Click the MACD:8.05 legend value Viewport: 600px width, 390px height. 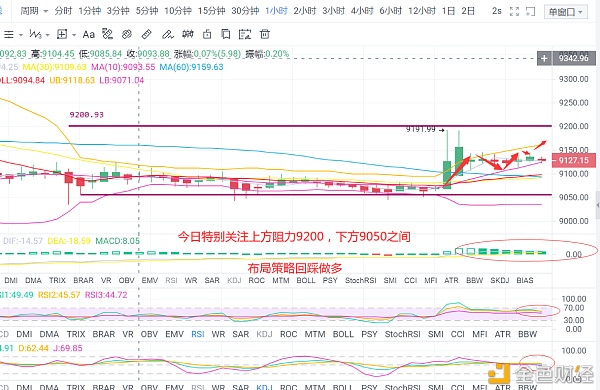[117, 241]
